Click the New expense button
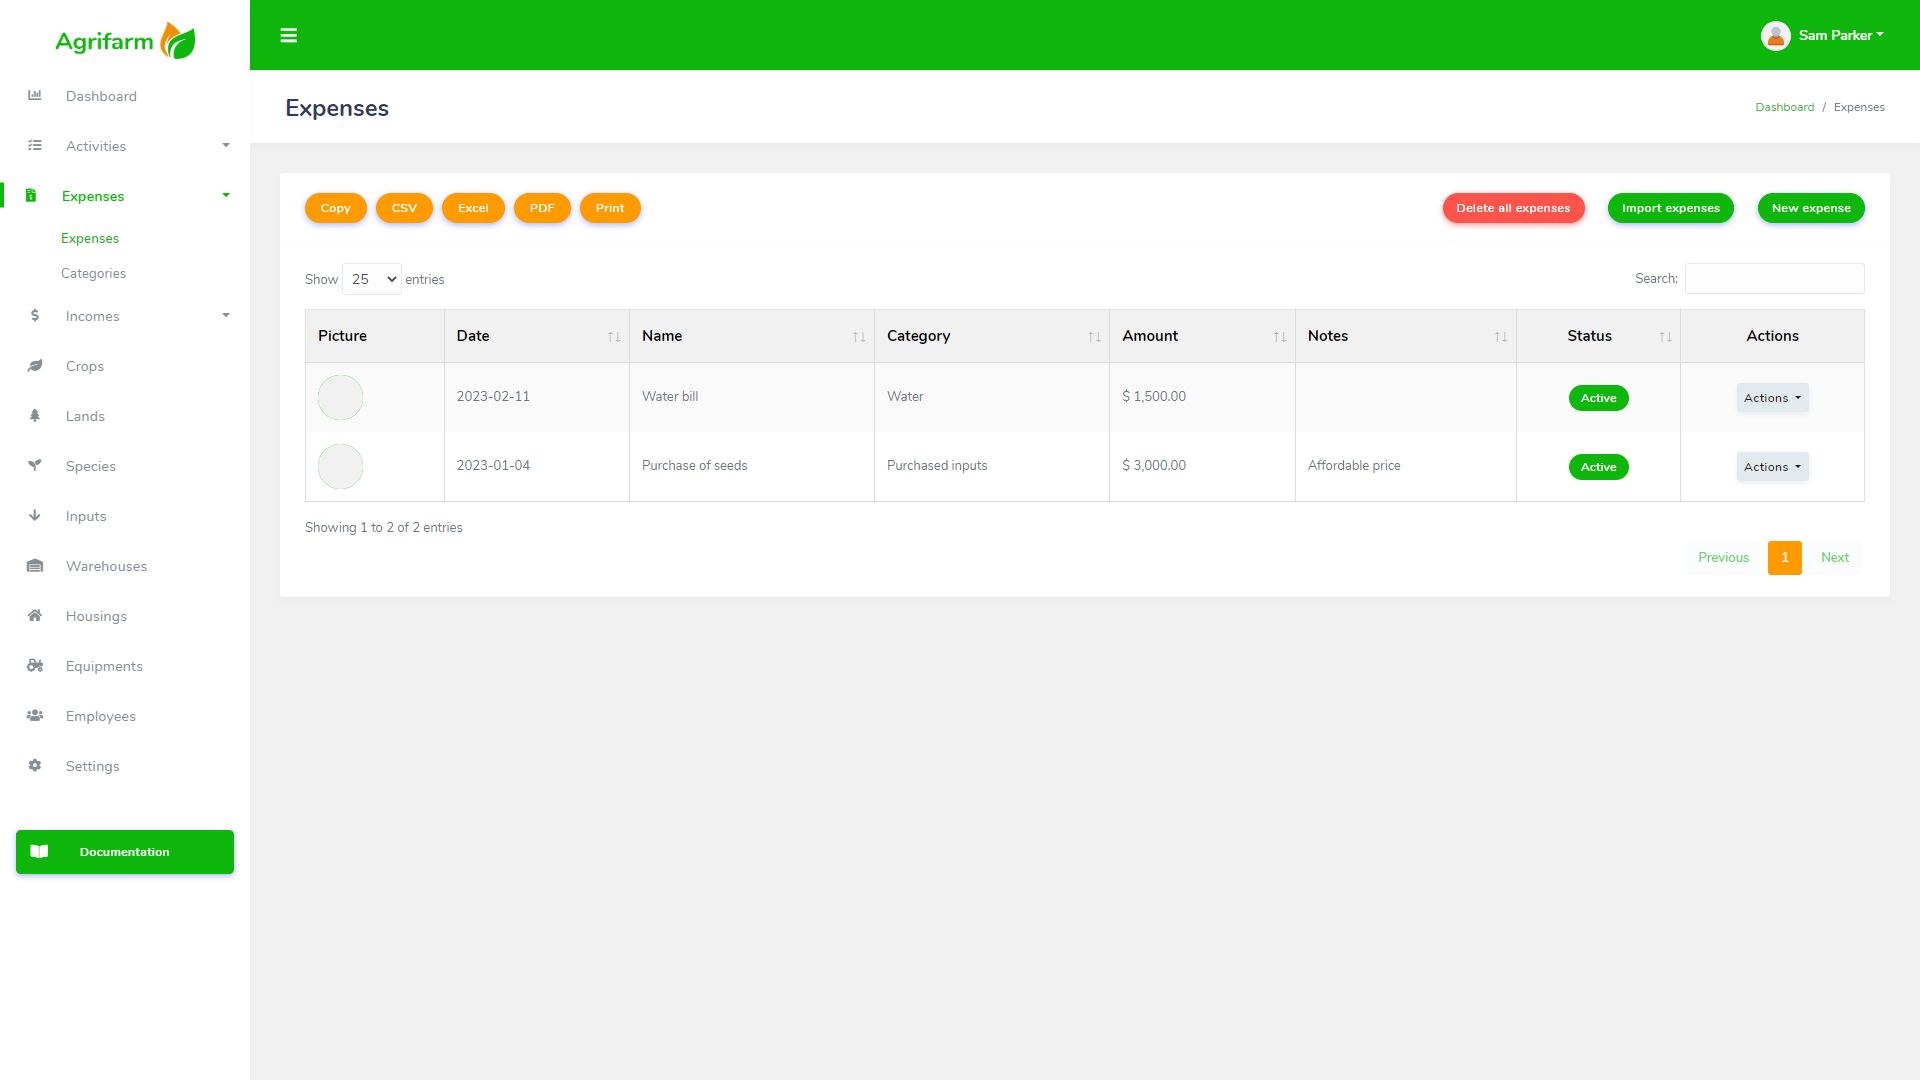1920x1080 pixels. 1810,208
